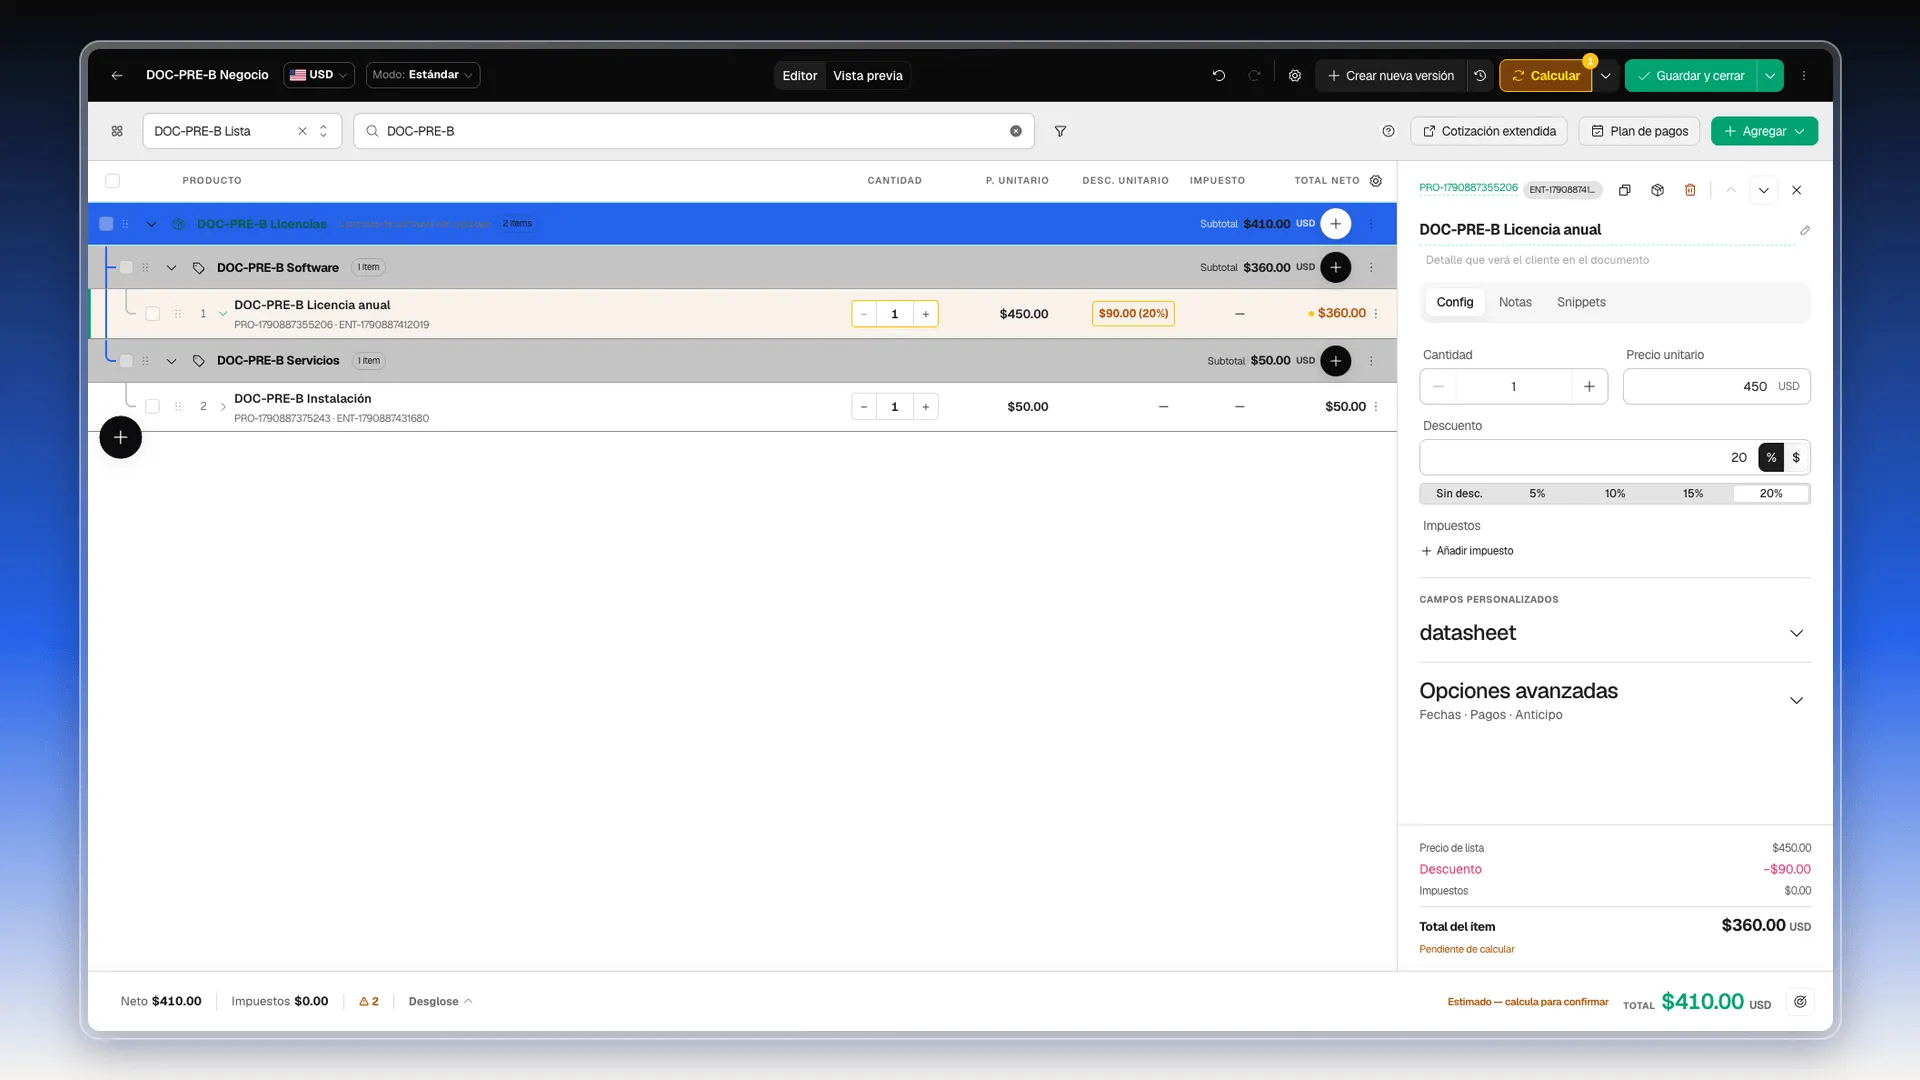The image size is (1920, 1080).
Task: Check the DOC-PRE-B Software group checkbox
Action: tap(126, 267)
